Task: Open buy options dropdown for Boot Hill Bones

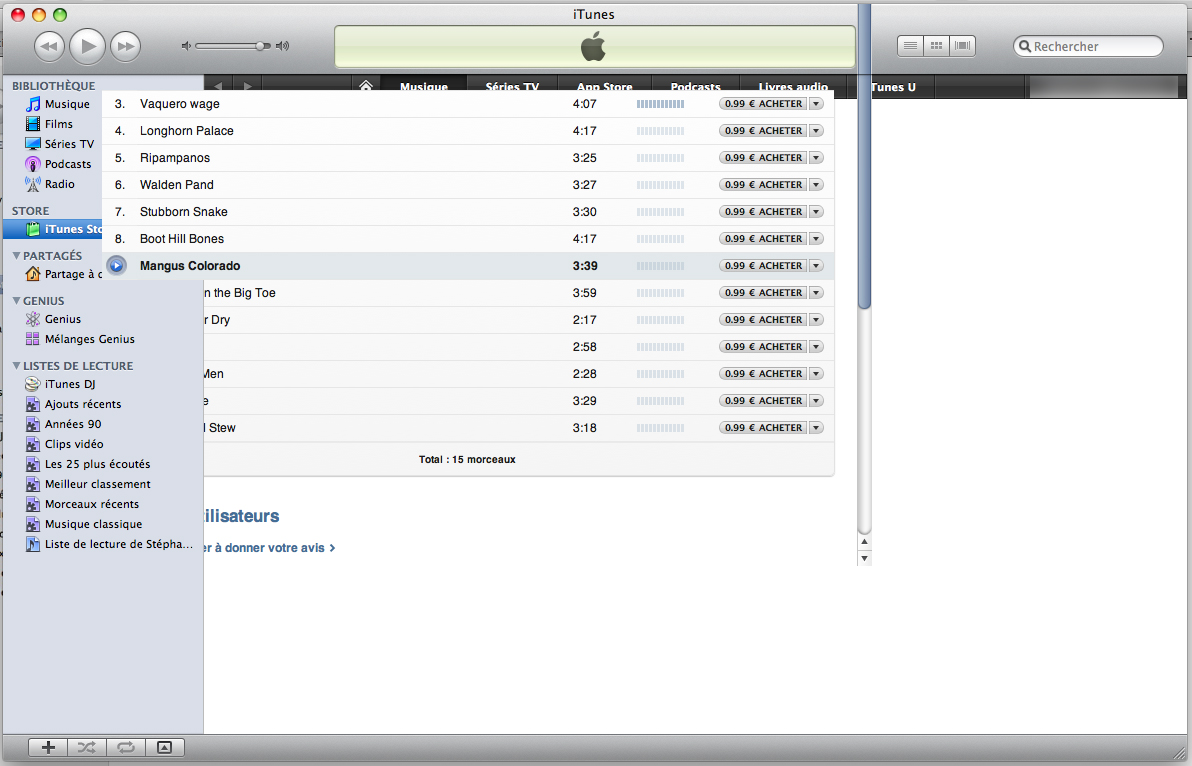Action: 816,239
